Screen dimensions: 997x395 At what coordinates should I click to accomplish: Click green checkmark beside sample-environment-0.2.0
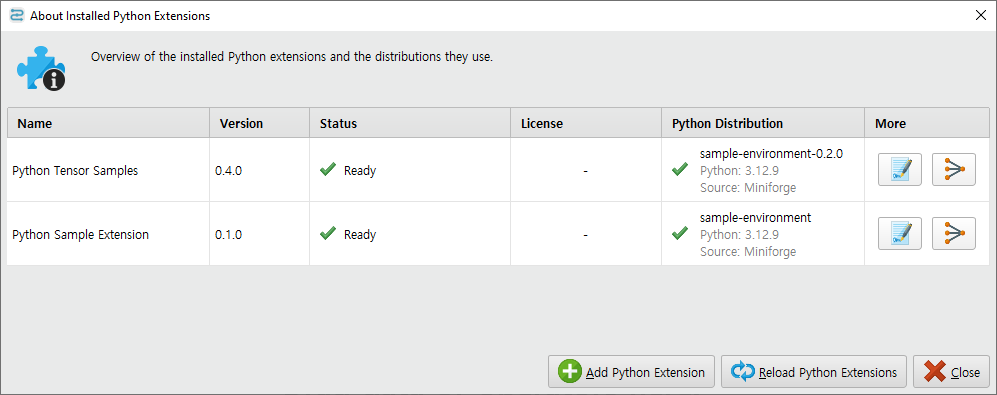[x=680, y=170]
